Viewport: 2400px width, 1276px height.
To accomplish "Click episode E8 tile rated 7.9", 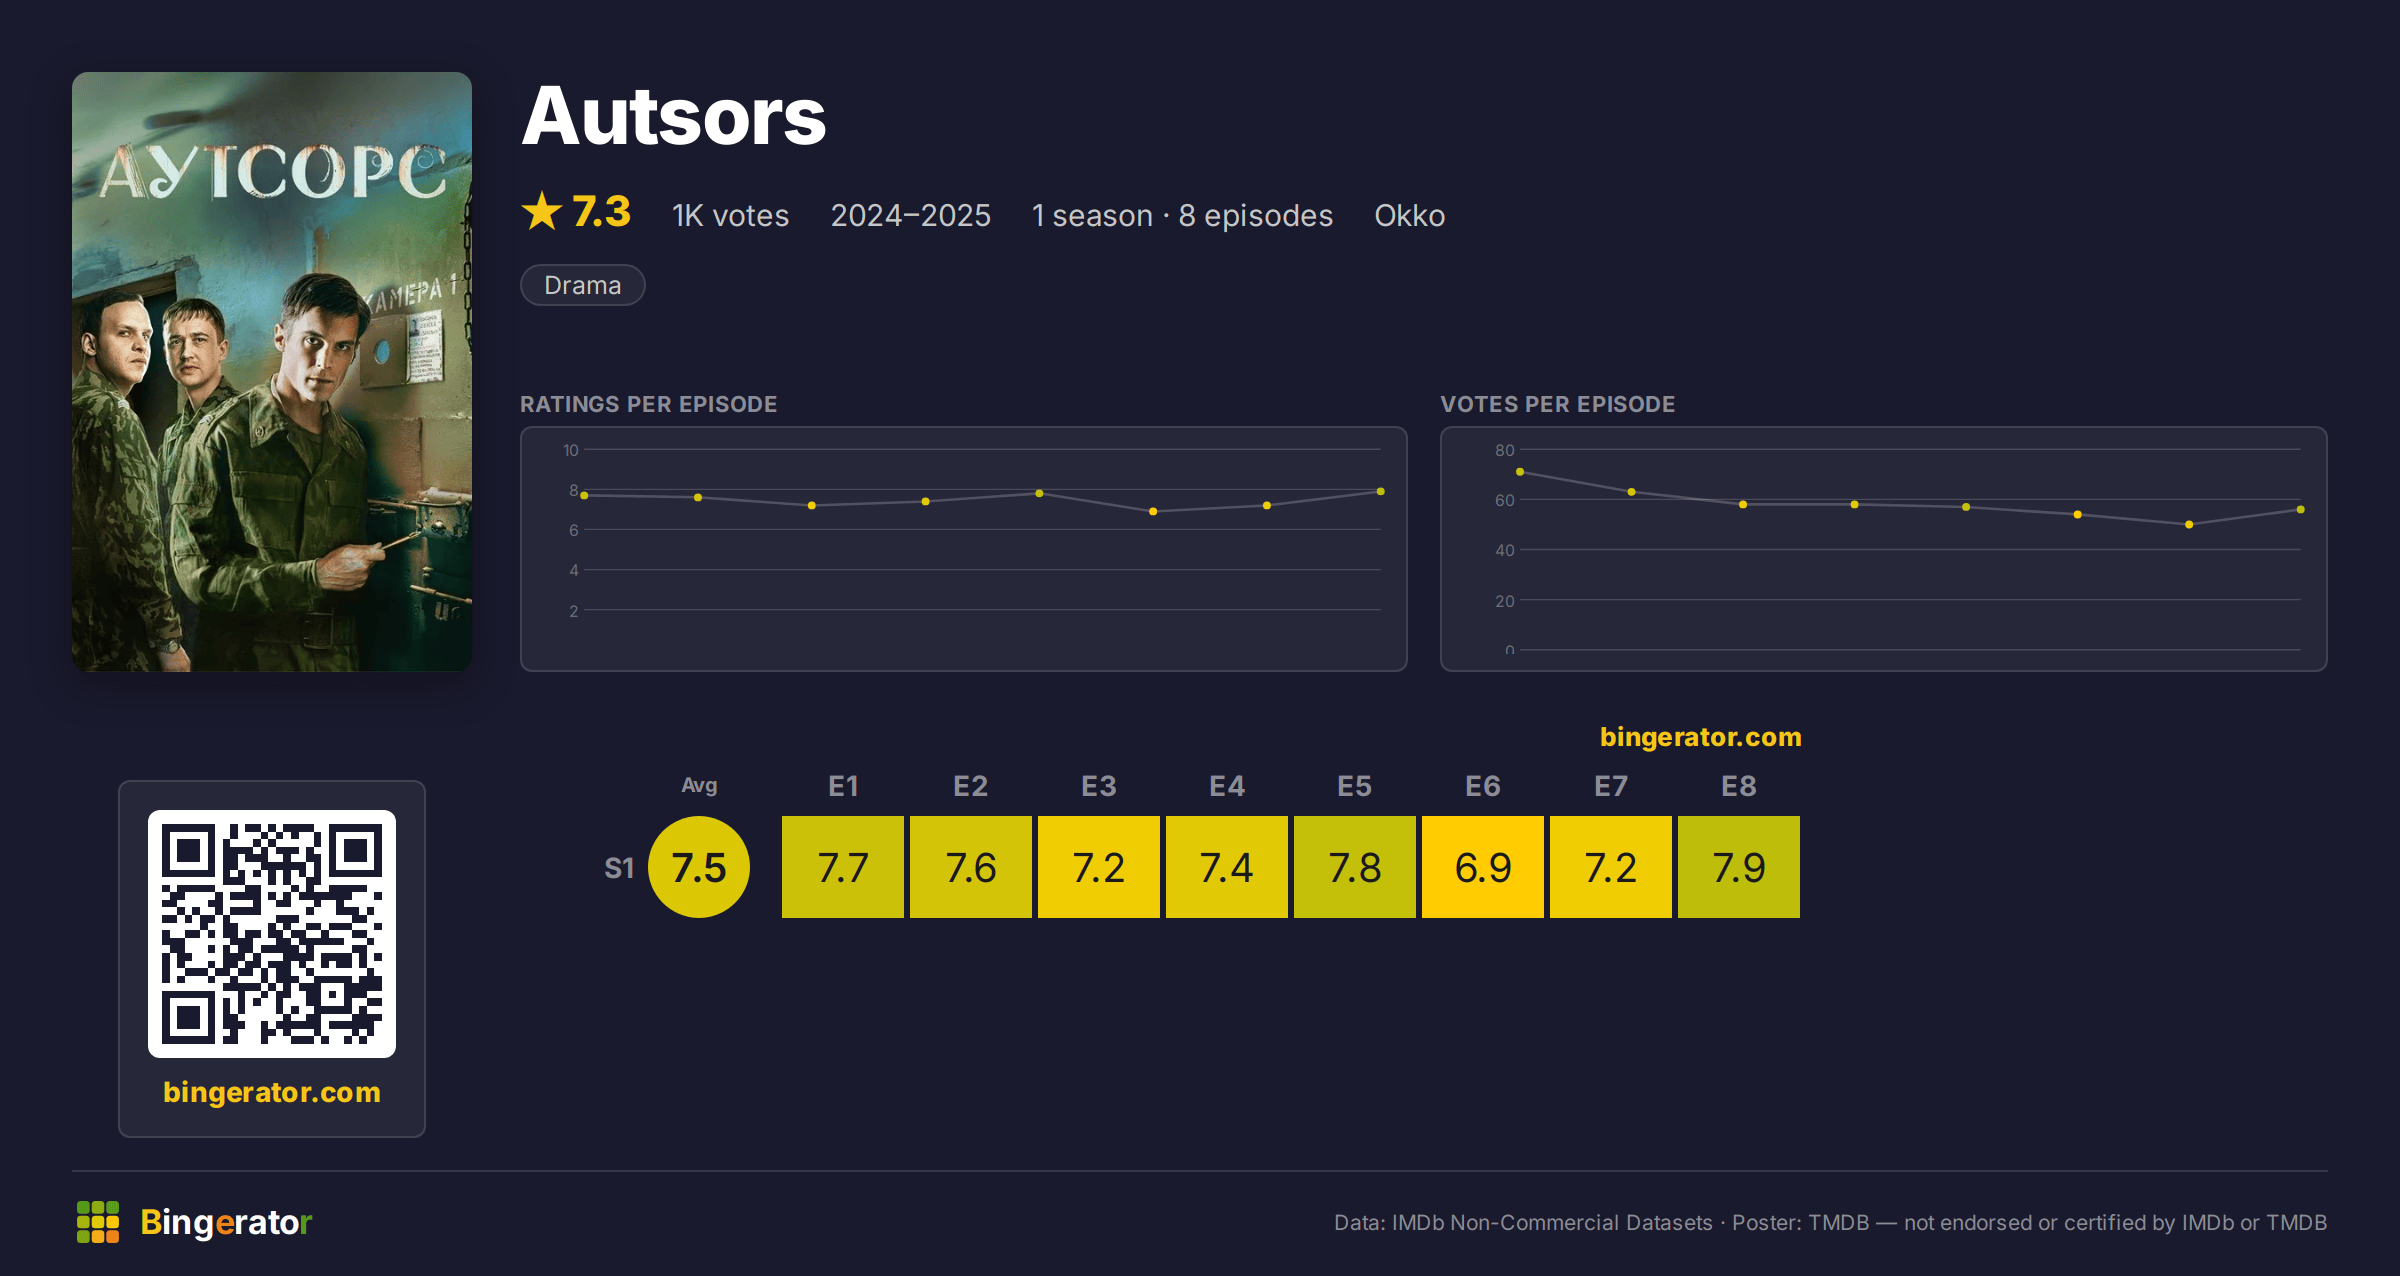I will click(1739, 867).
